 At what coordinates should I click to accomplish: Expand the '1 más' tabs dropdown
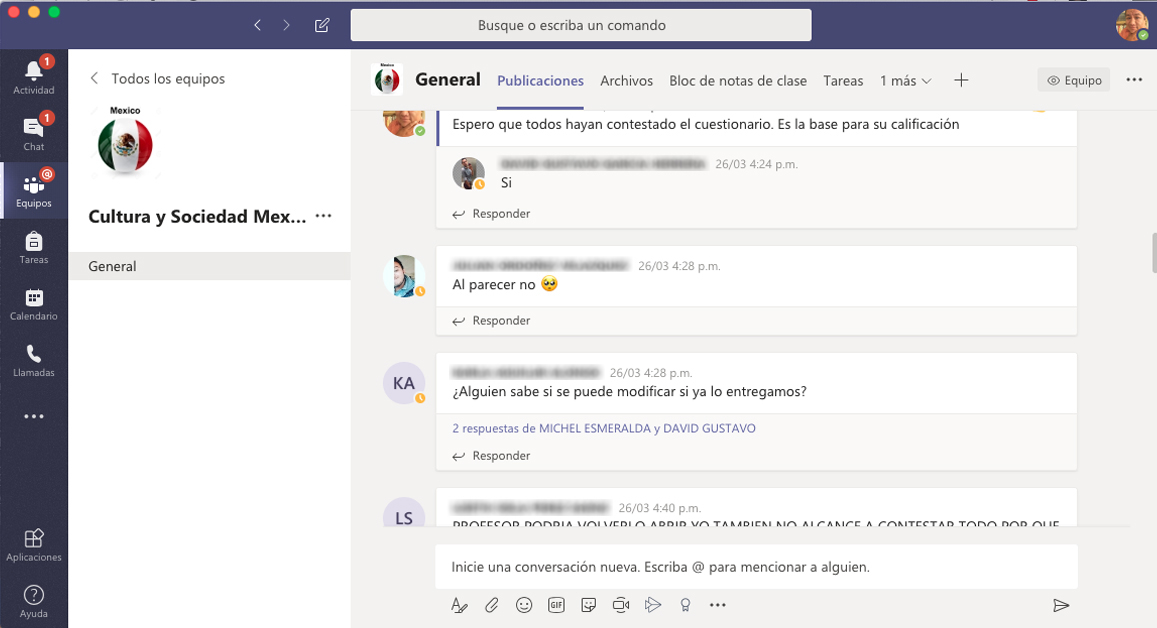tap(905, 81)
